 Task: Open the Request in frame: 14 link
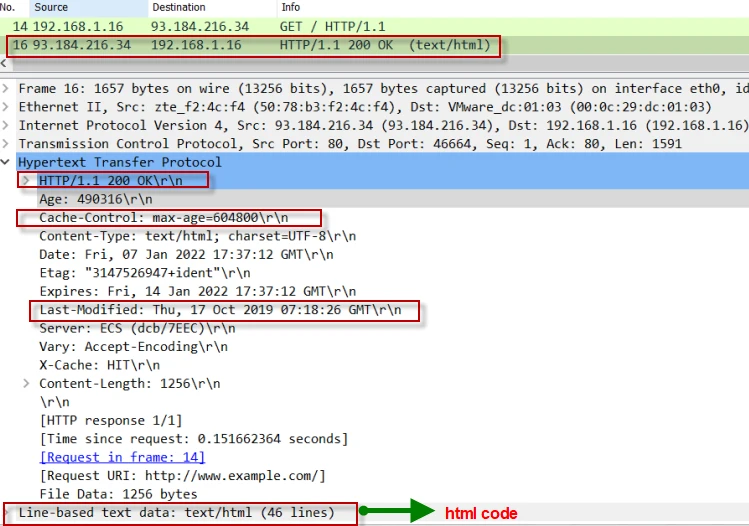tap(122, 457)
